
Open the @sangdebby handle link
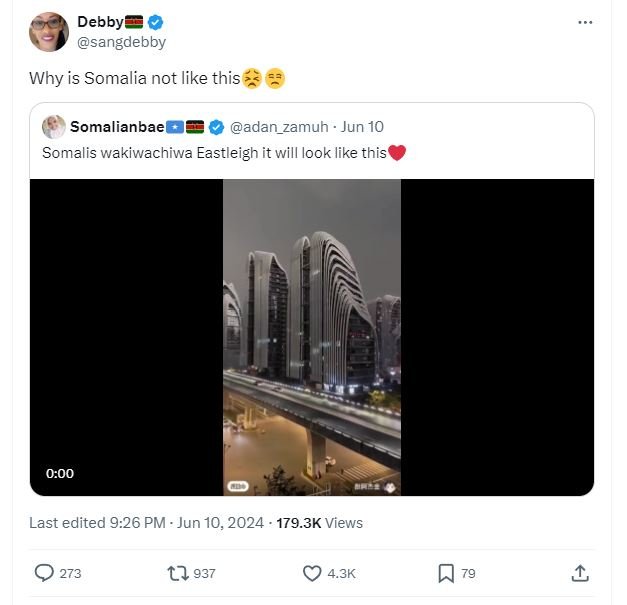tap(121, 42)
